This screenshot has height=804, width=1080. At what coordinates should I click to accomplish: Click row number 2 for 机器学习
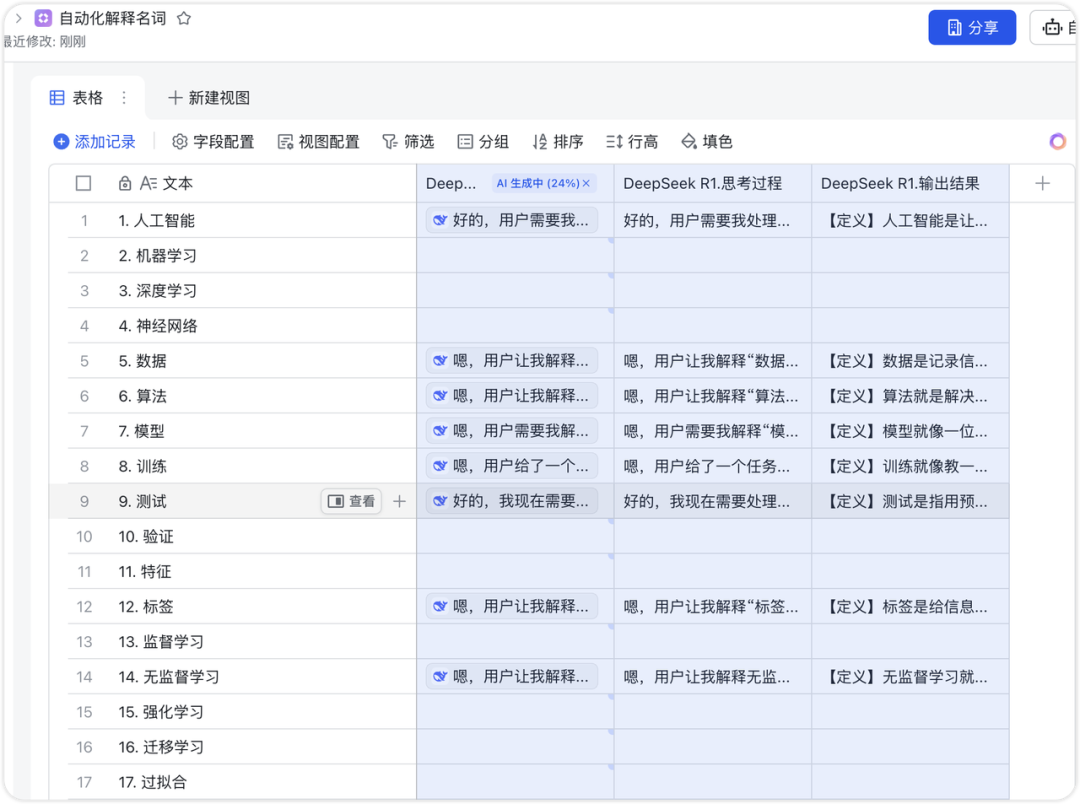(84, 256)
